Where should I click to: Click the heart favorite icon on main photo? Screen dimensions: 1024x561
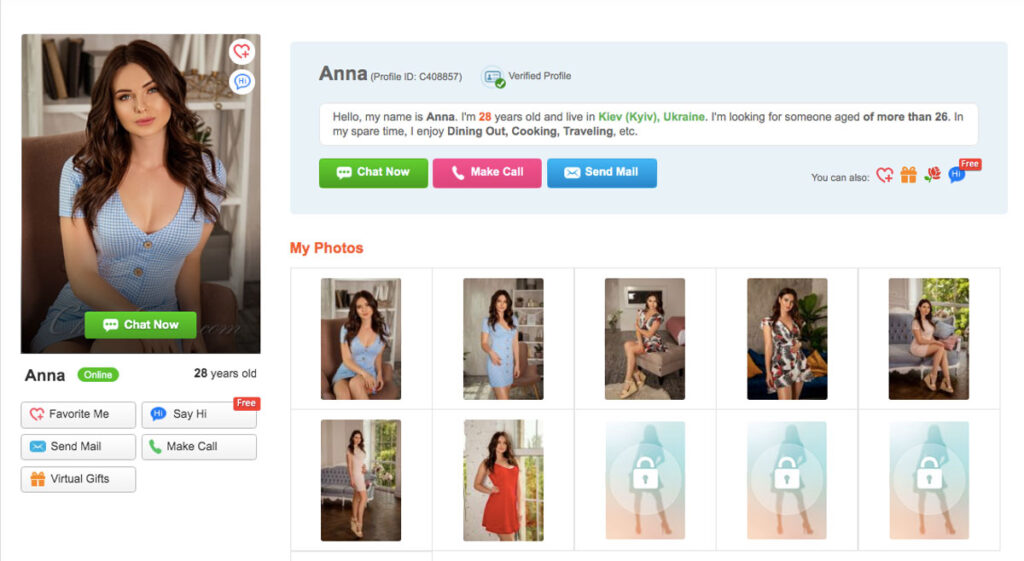[x=241, y=52]
